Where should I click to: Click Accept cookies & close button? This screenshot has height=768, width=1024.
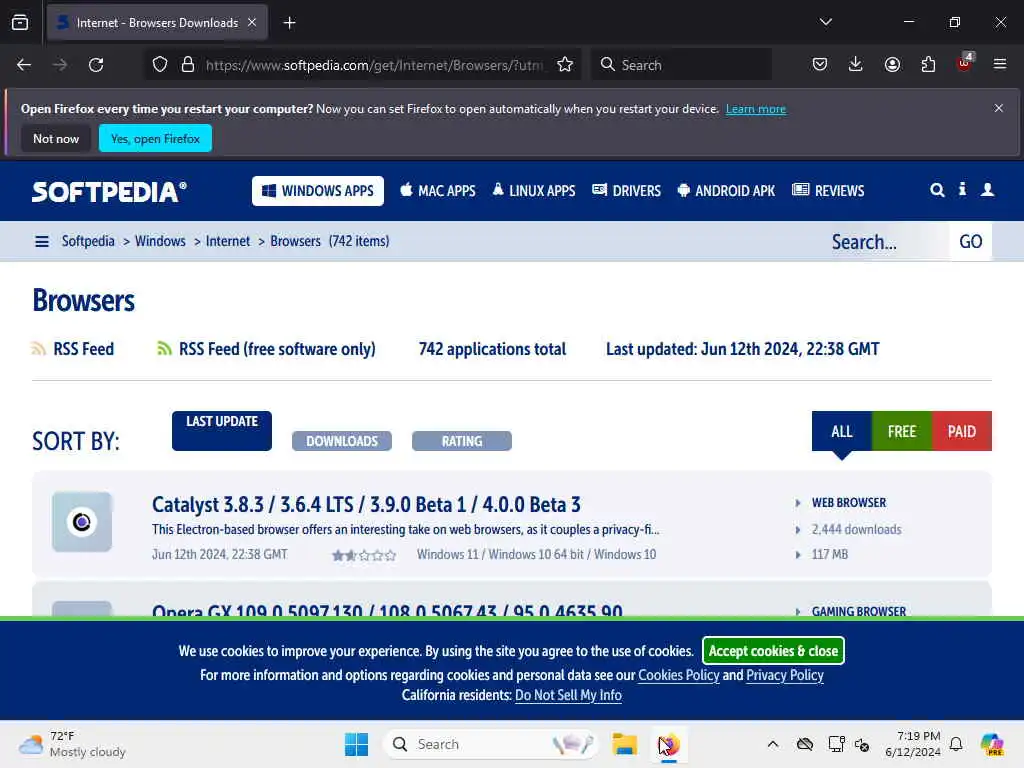tap(773, 650)
